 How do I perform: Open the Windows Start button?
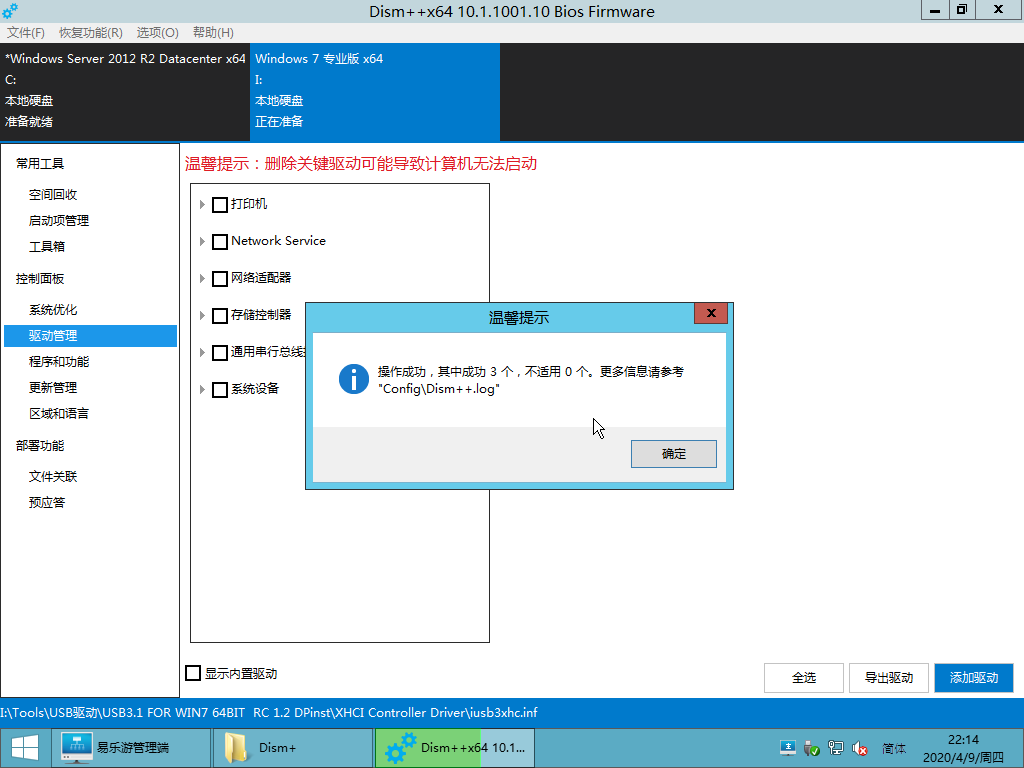pos(25,748)
